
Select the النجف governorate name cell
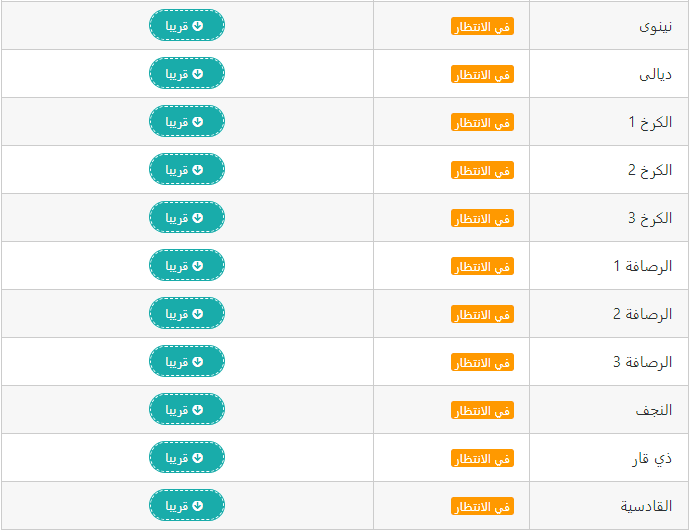(609, 410)
